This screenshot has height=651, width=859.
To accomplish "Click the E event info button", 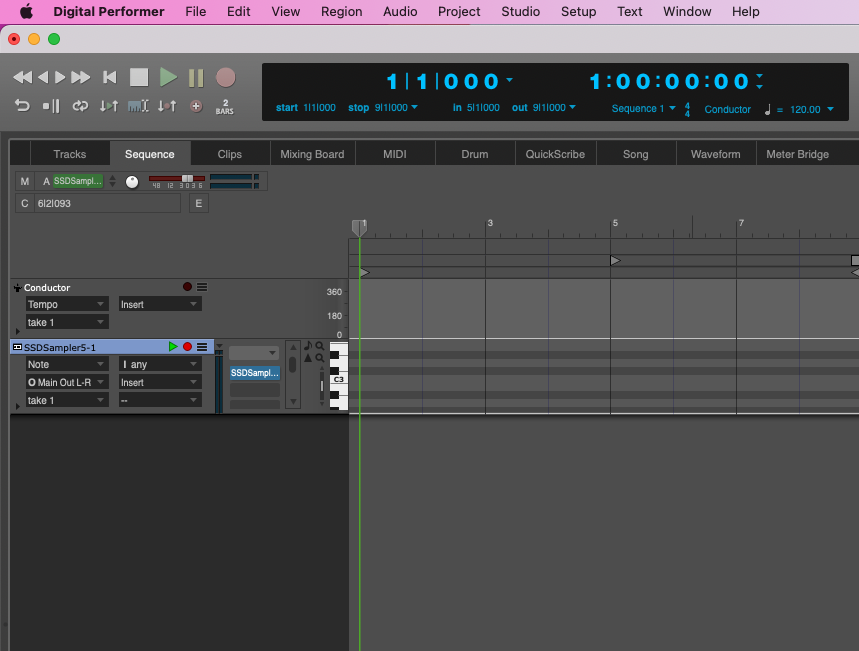I will (199, 203).
